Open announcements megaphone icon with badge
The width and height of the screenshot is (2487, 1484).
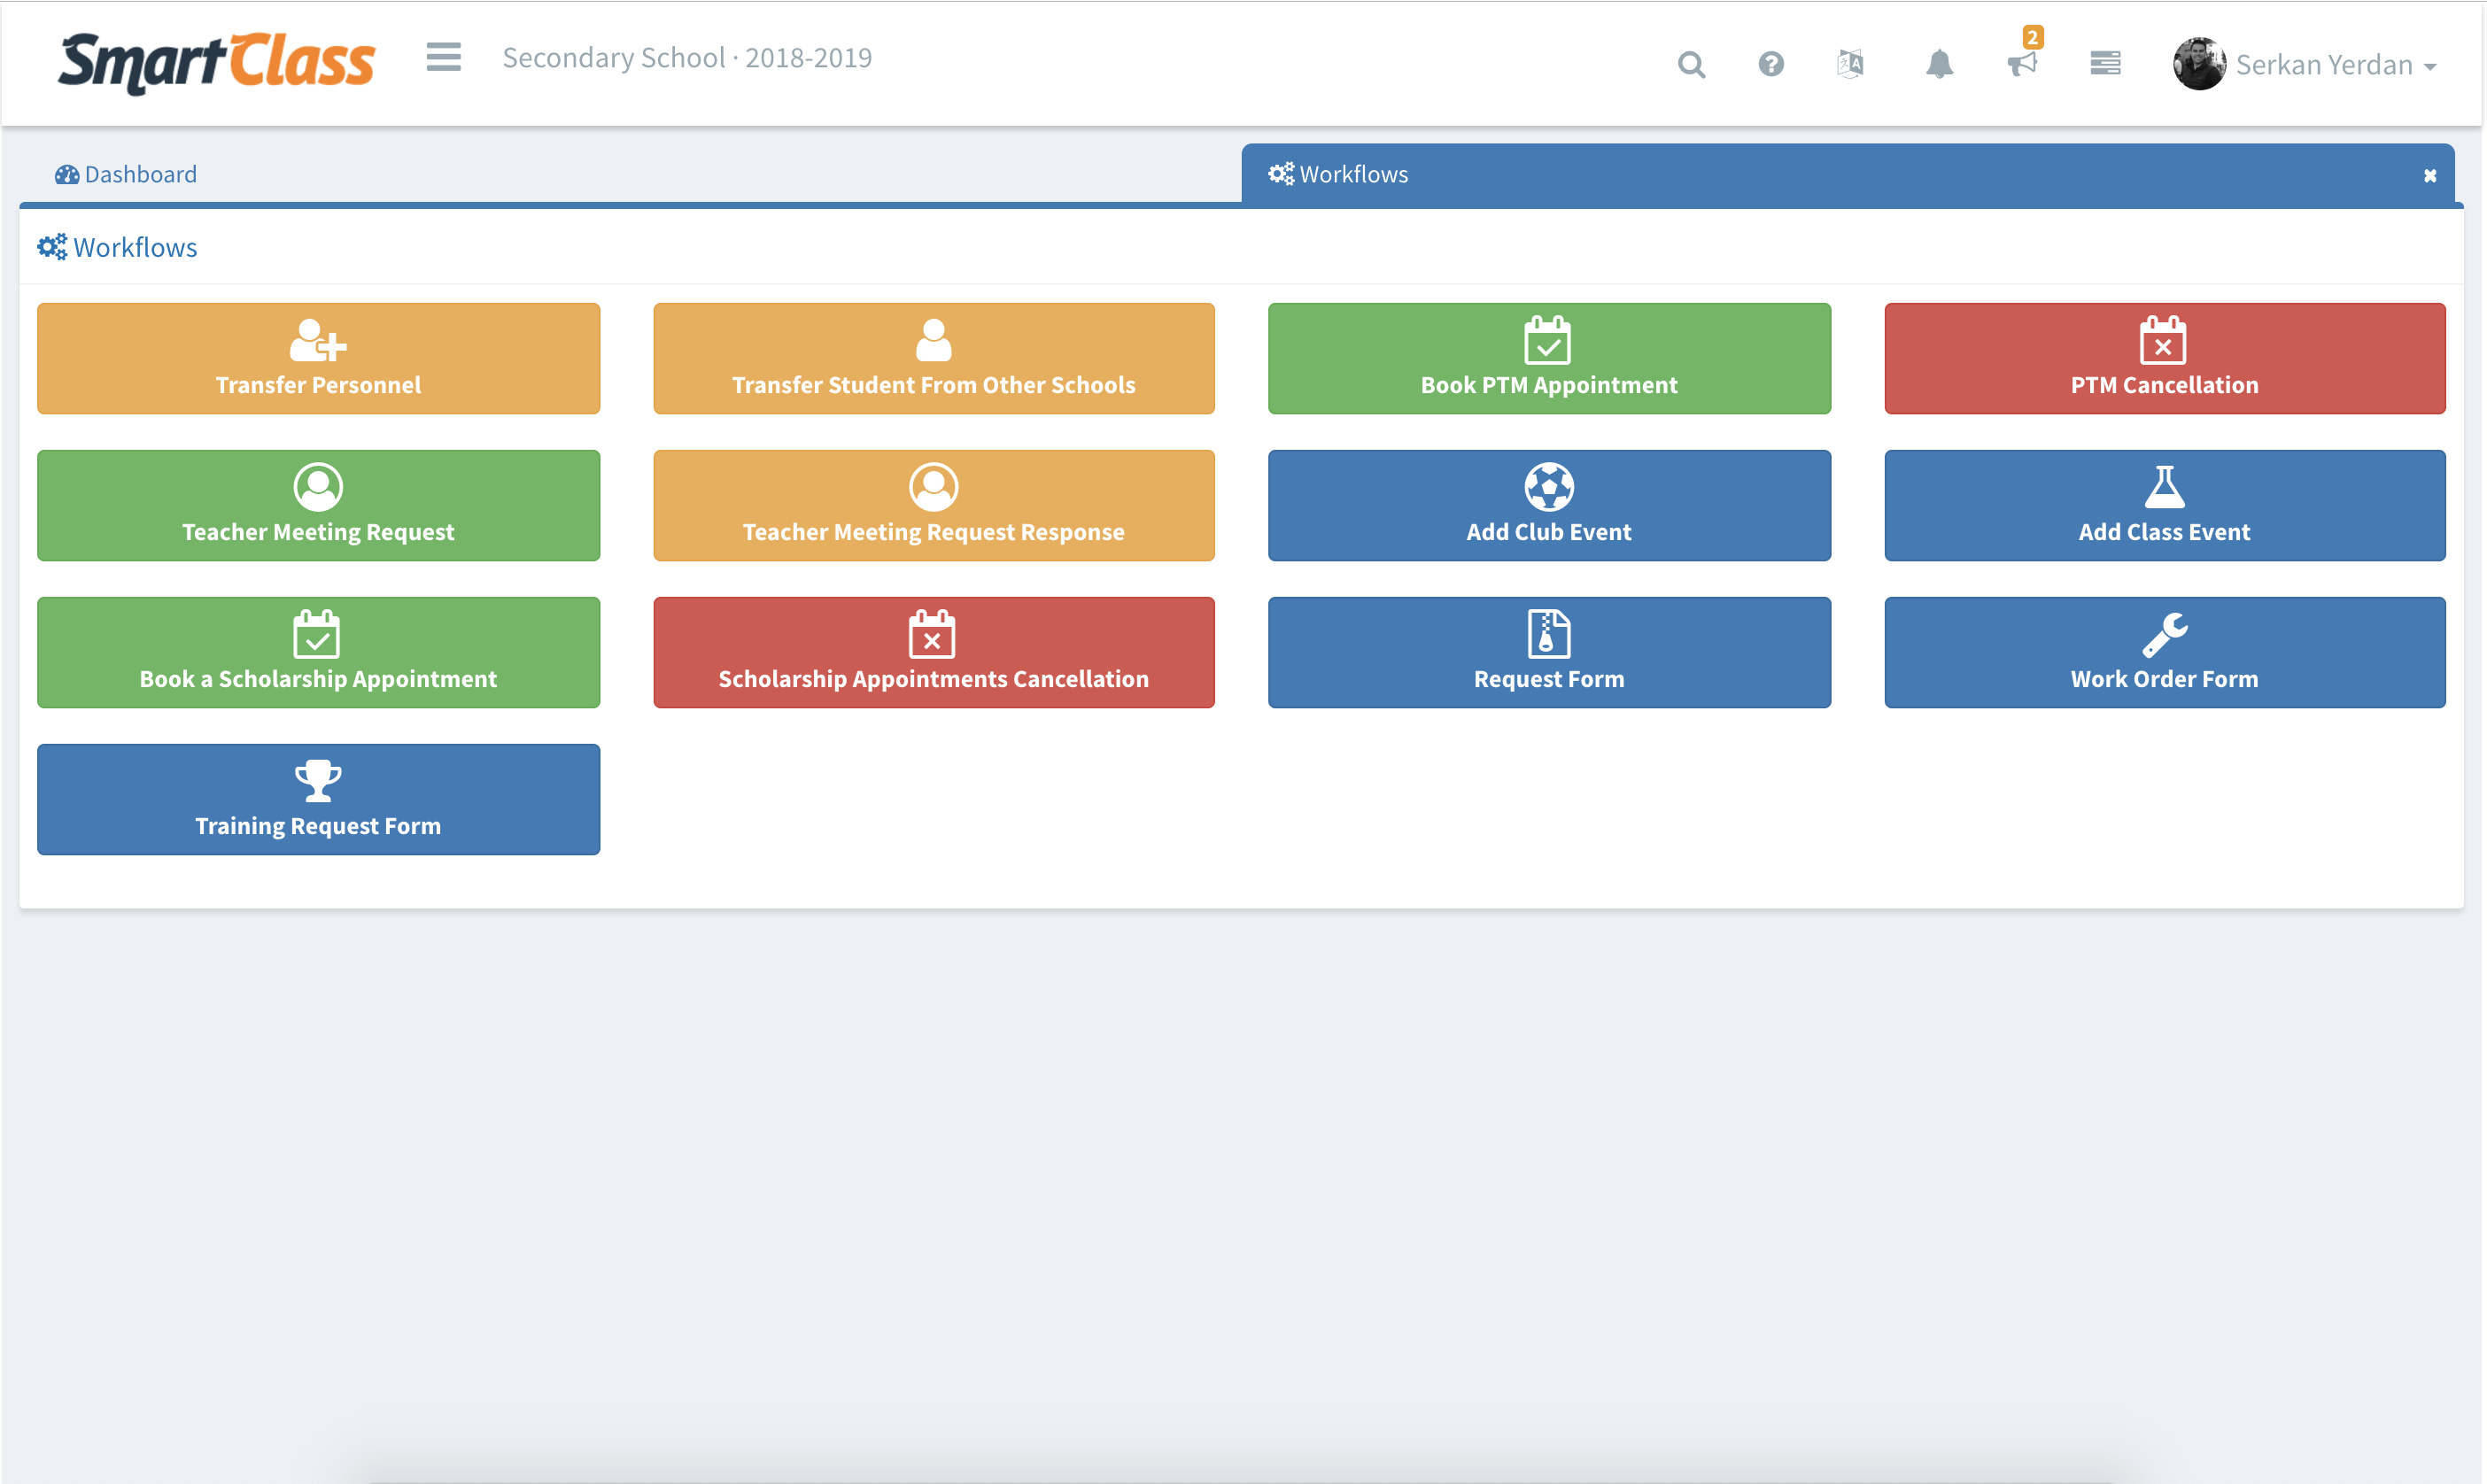(2022, 64)
